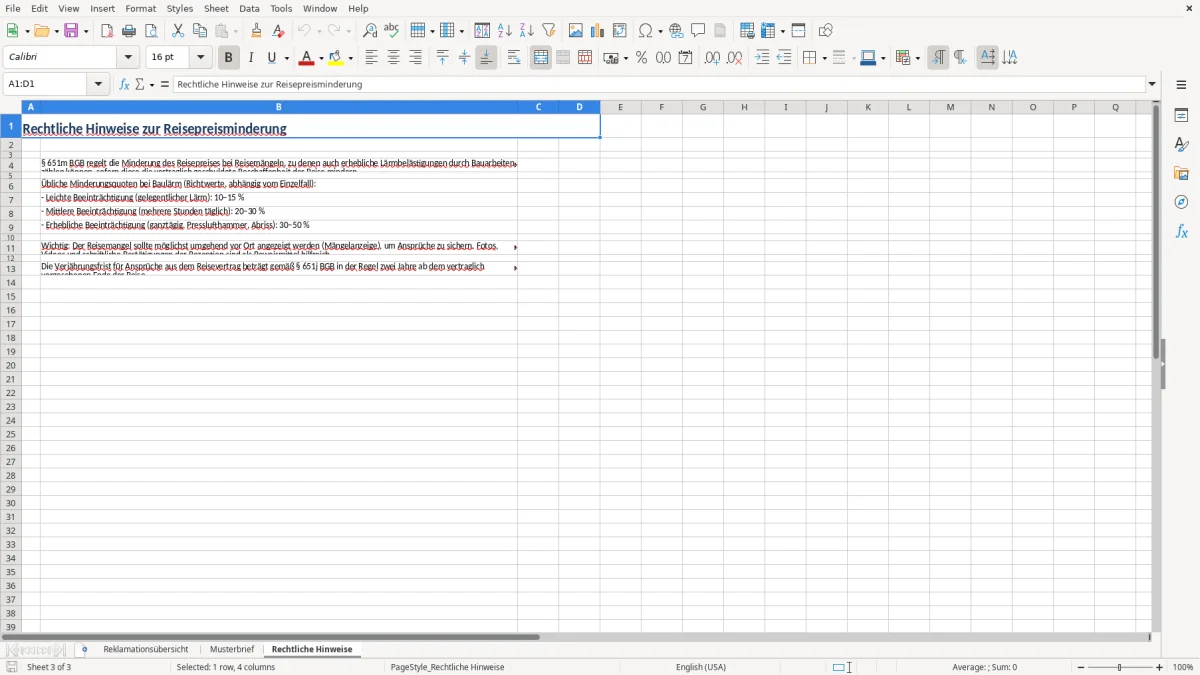Open the Font Size dropdown arrow
Viewport: 1200px width, 675px height.
click(x=200, y=58)
